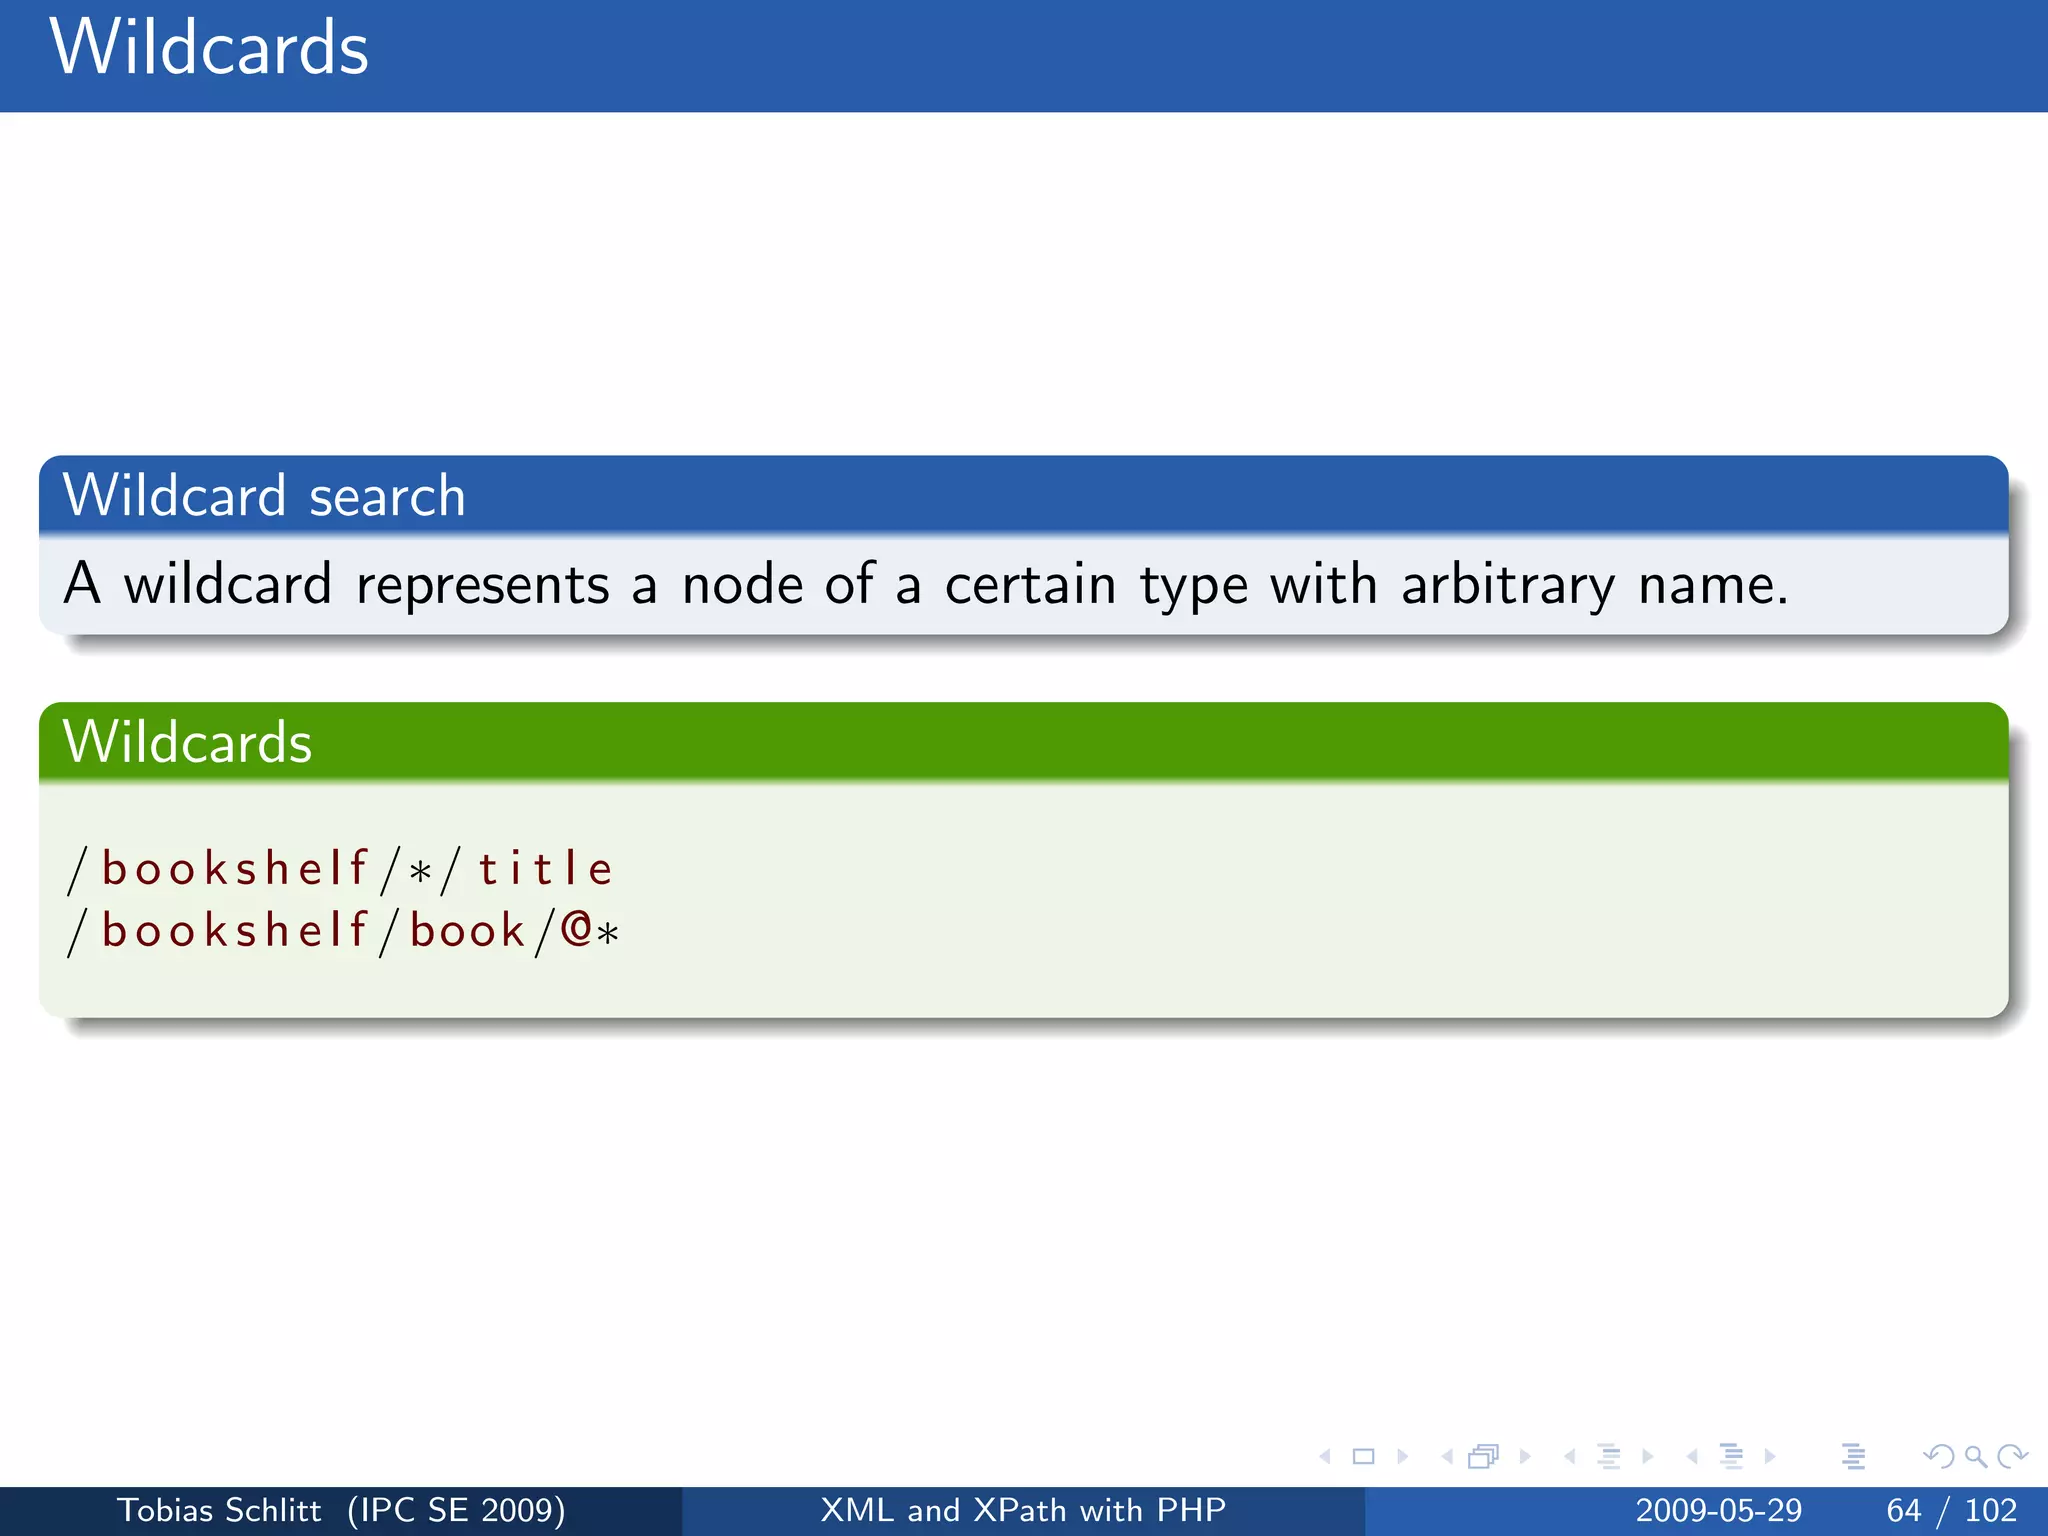This screenshot has width=2048, height=1536.
Task: Click the stacked frames navigation icon
Action: point(1483,1457)
